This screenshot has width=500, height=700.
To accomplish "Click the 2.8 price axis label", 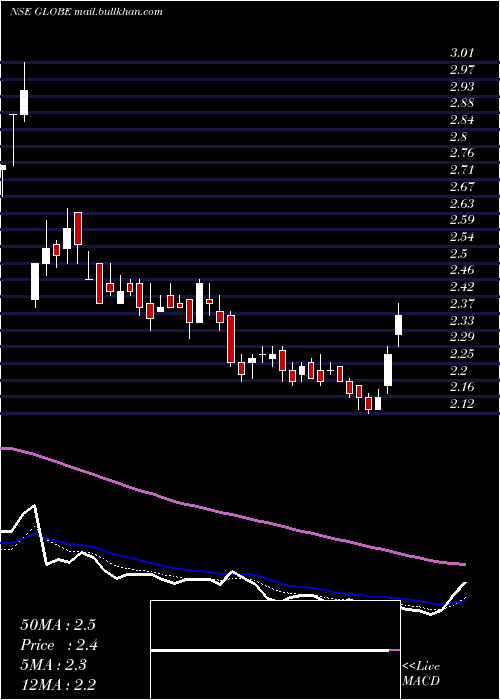I will pos(458,137).
